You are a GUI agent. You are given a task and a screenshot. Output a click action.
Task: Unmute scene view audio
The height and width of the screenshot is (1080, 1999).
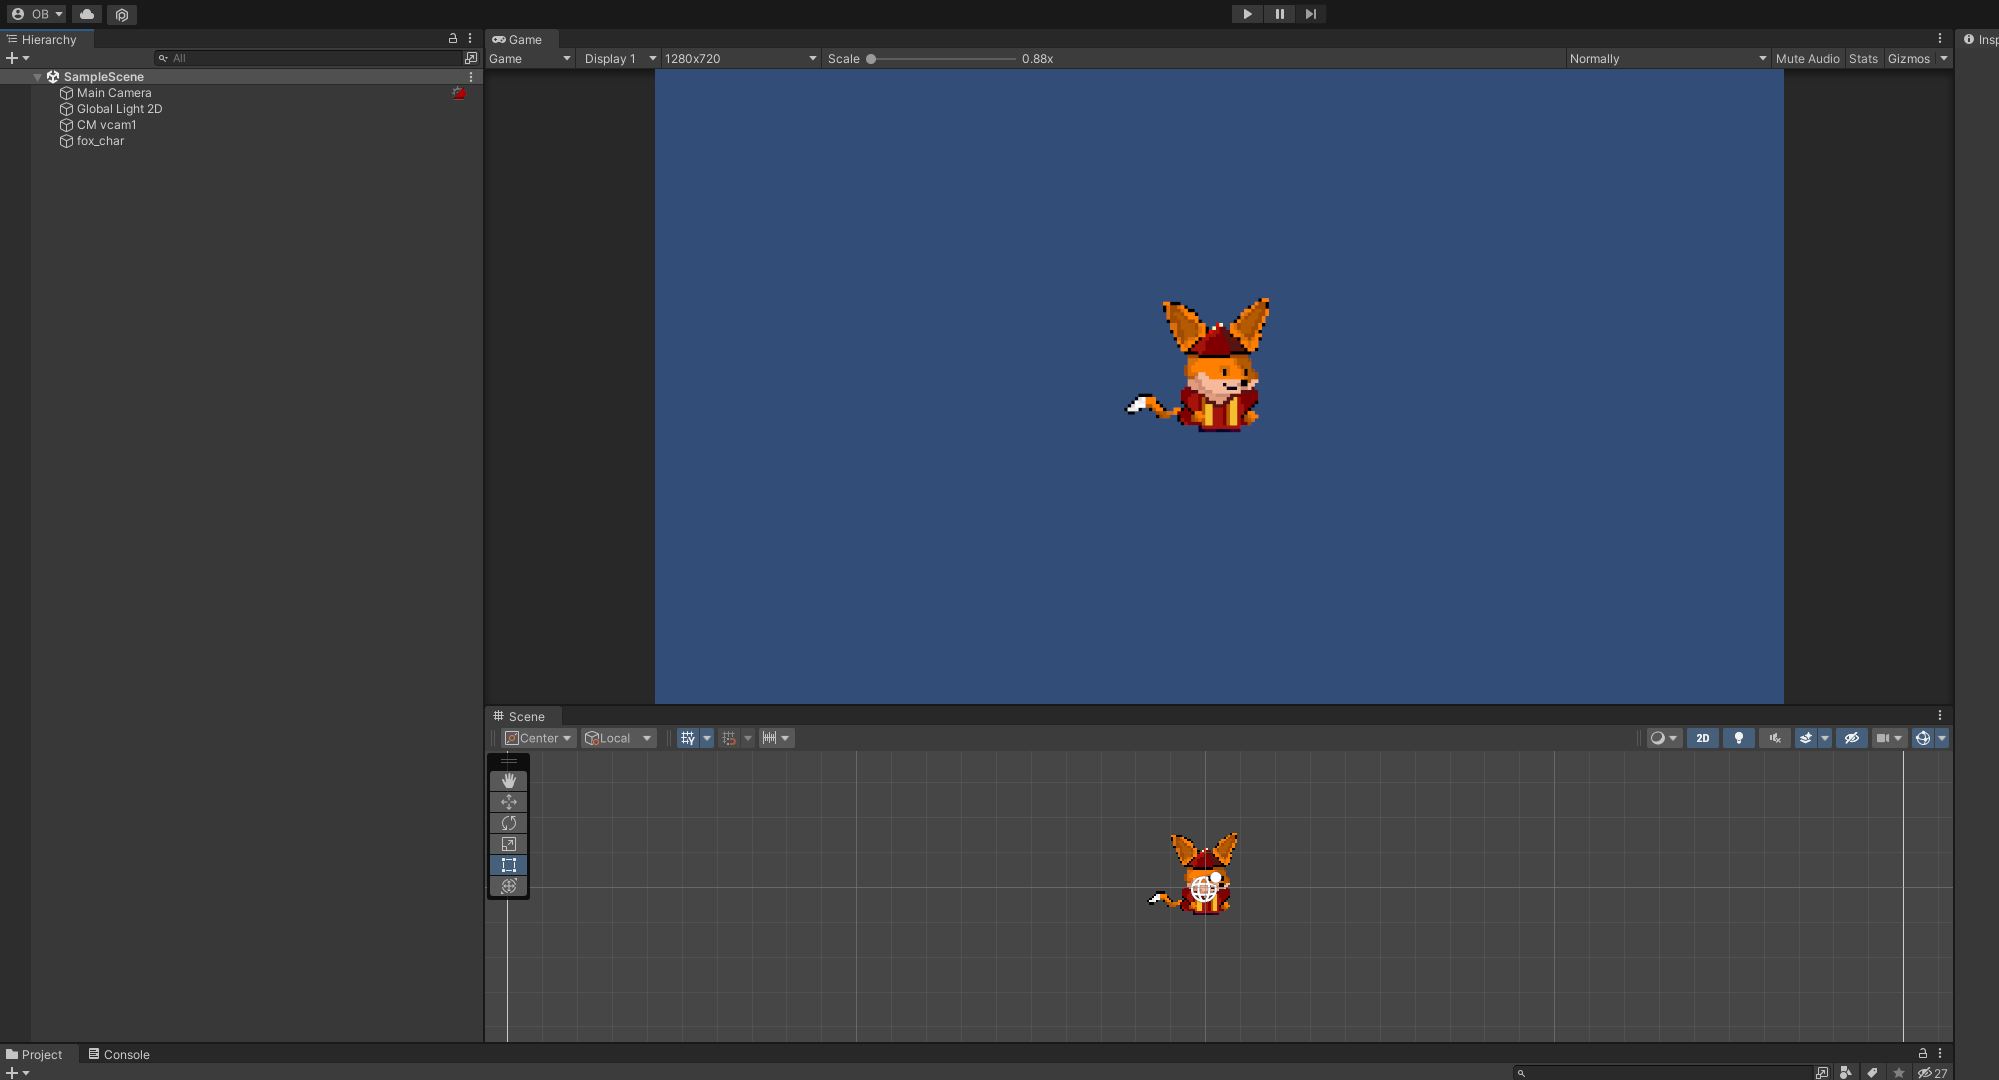coord(1773,738)
